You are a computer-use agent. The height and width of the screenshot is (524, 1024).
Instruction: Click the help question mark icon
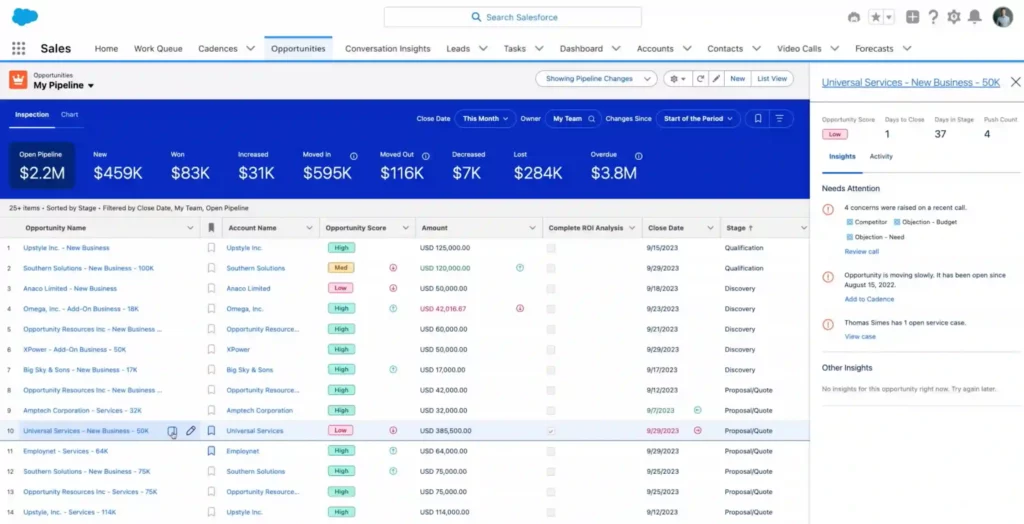932,17
